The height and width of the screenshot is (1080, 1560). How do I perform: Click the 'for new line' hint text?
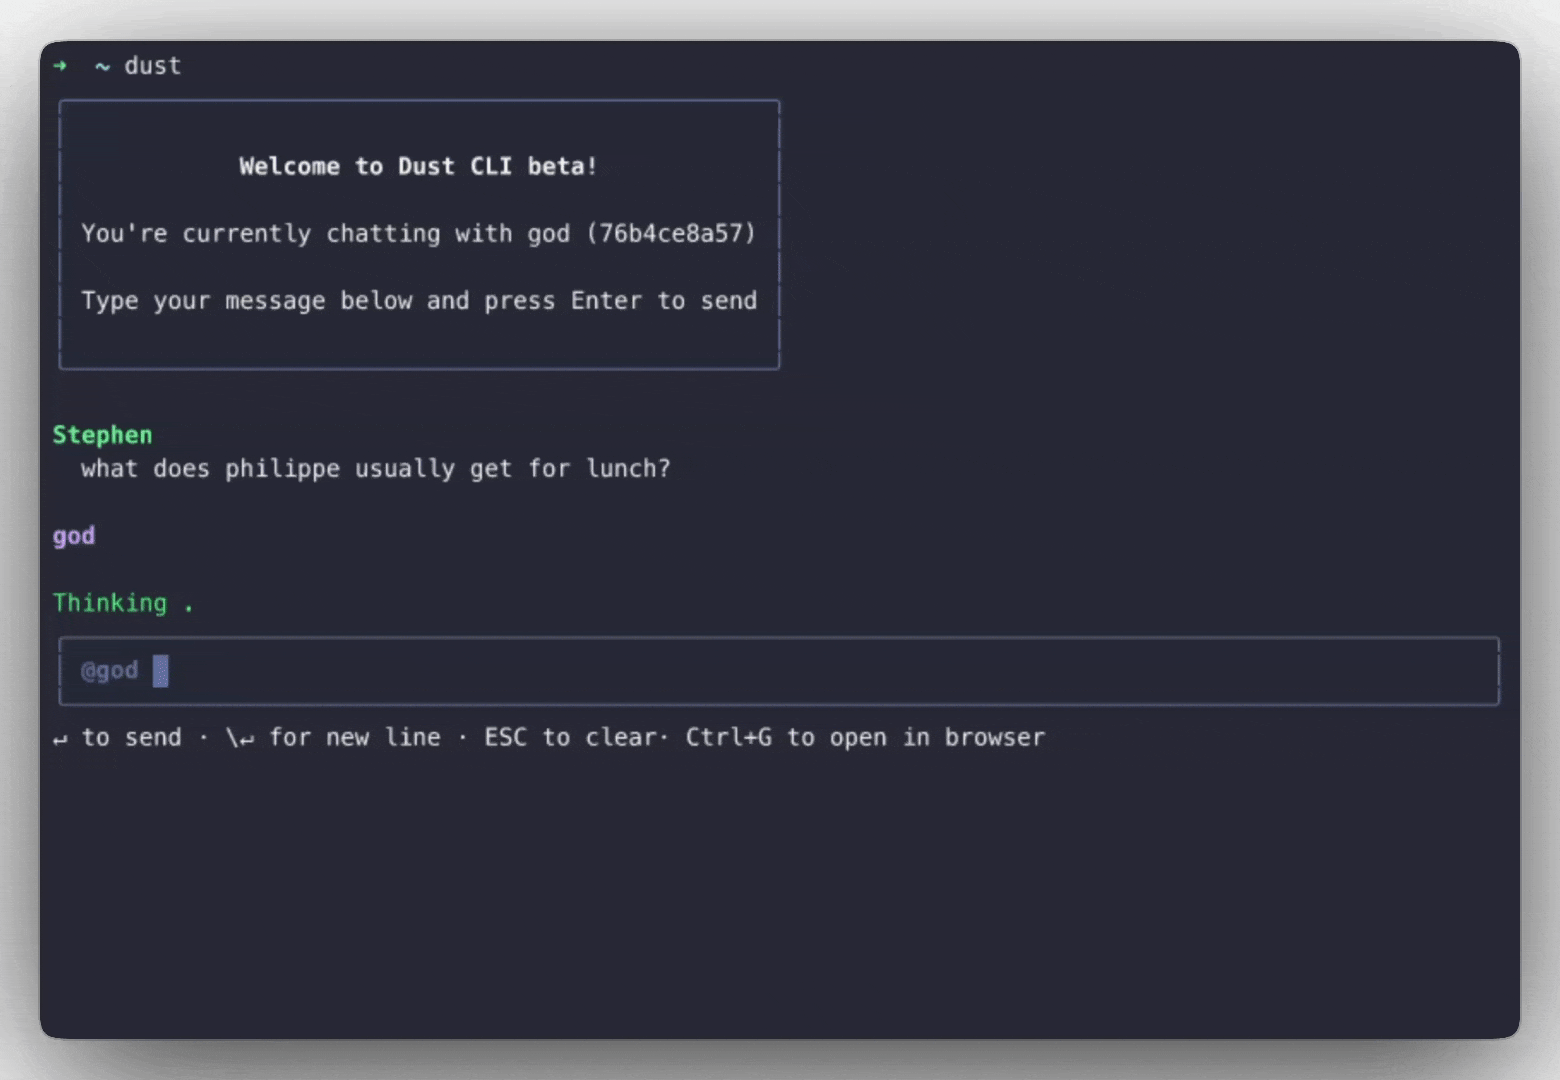(x=355, y=737)
